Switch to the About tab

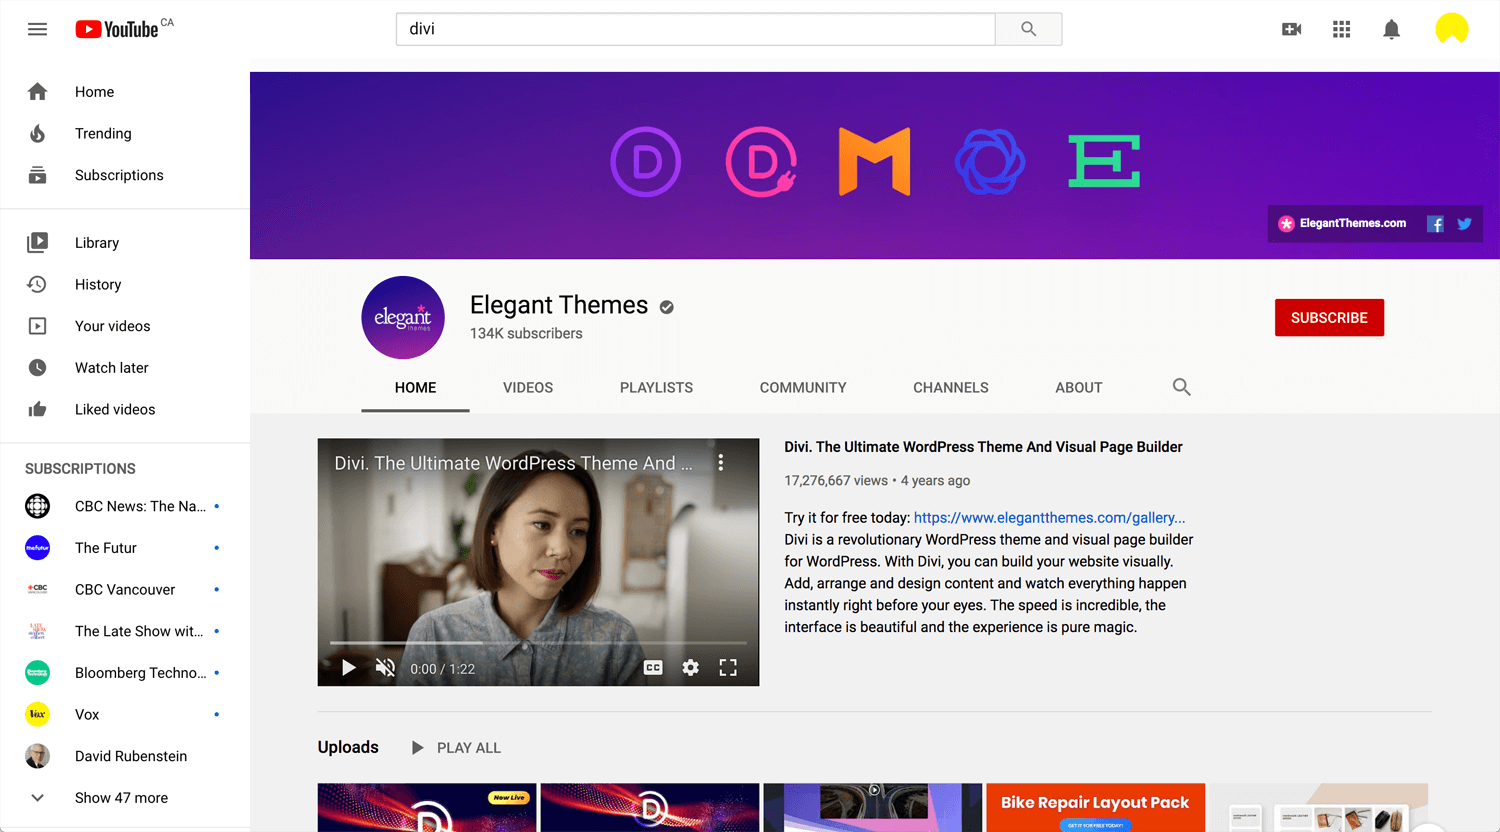click(1079, 388)
